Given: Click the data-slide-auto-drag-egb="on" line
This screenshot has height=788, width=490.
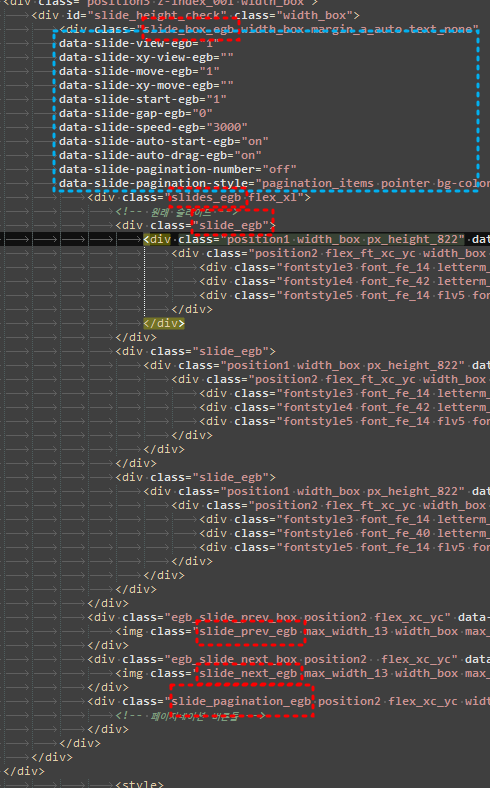Looking at the screenshot, I should pos(160,155).
